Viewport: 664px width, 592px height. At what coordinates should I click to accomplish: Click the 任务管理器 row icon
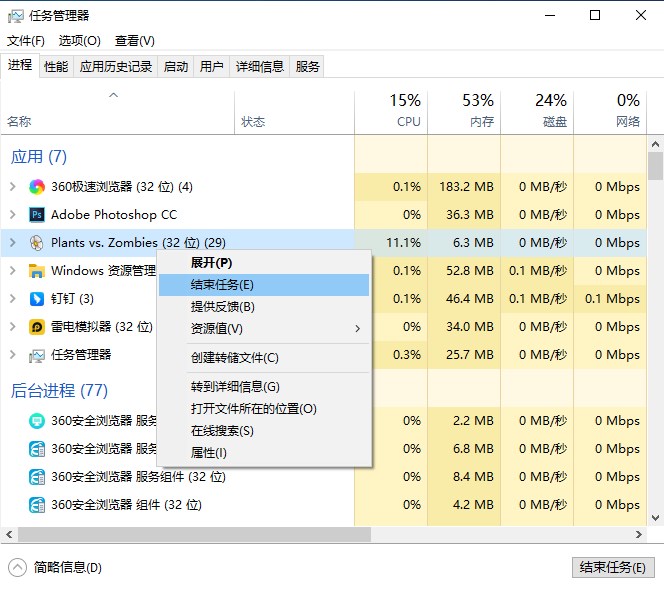37,355
